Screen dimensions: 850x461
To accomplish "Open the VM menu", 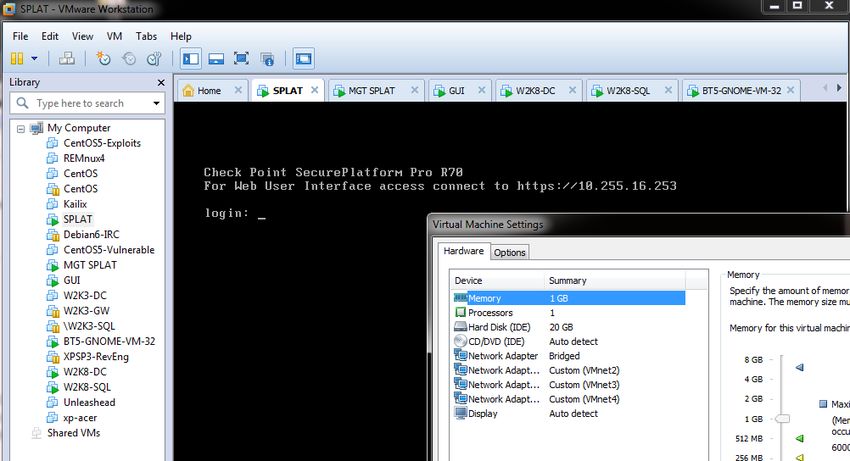I will [114, 36].
